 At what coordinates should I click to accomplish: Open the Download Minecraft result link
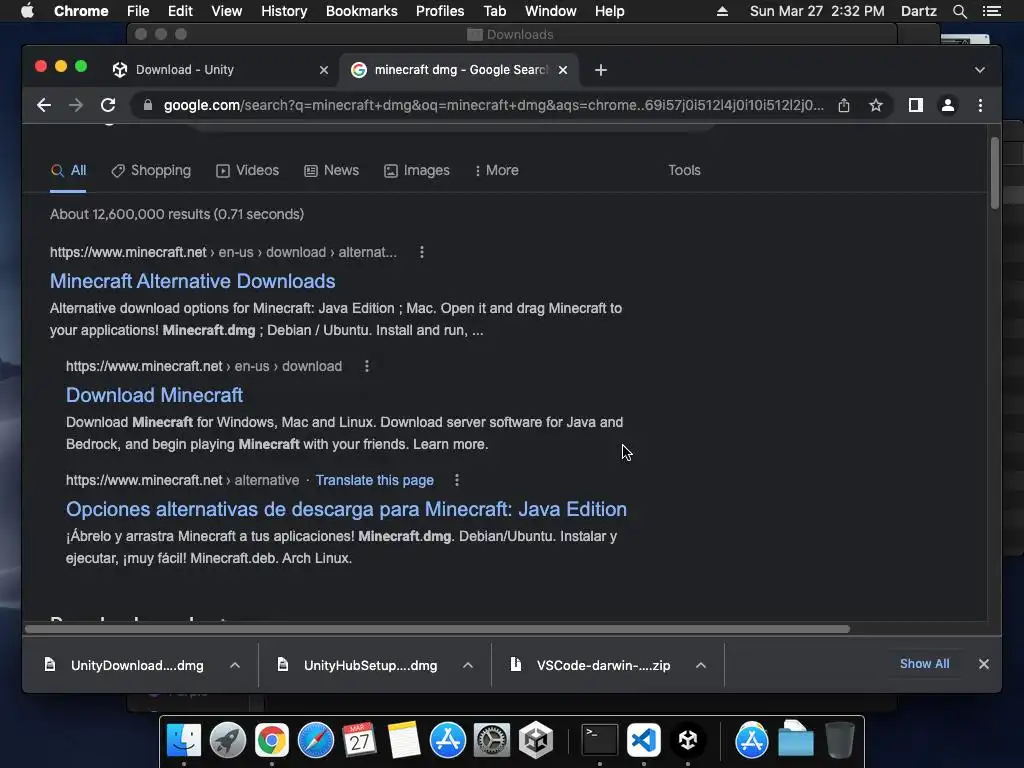tap(155, 395)
